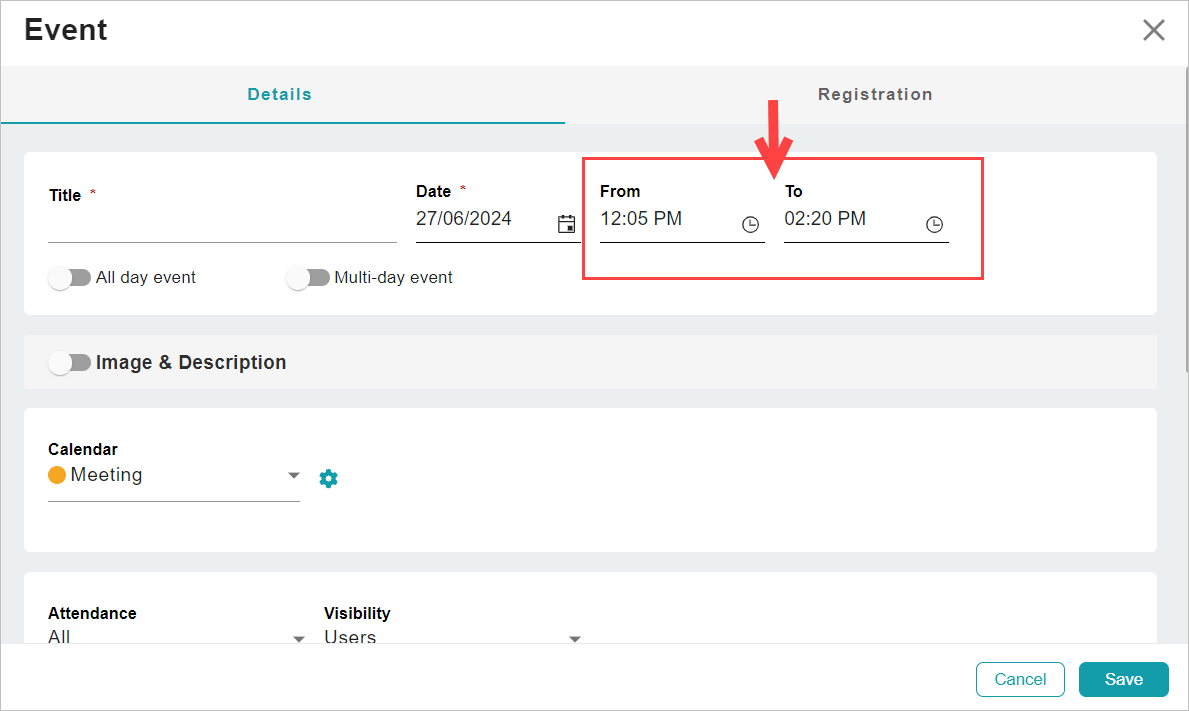The height and width of the screenshot is (711, 1189).
Task: Select the Event dialog heading text
Action: click(66, 30)
